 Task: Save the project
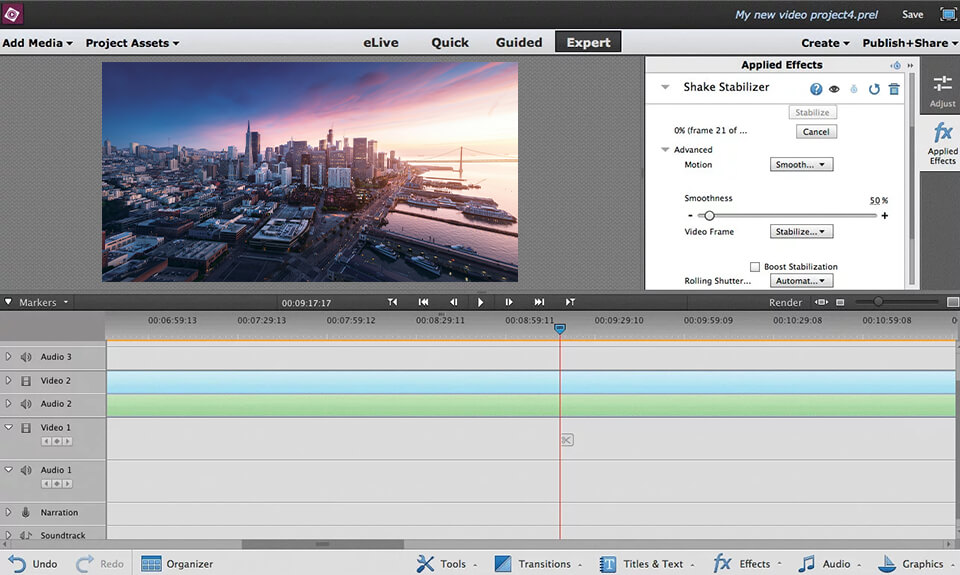(912, 15)
